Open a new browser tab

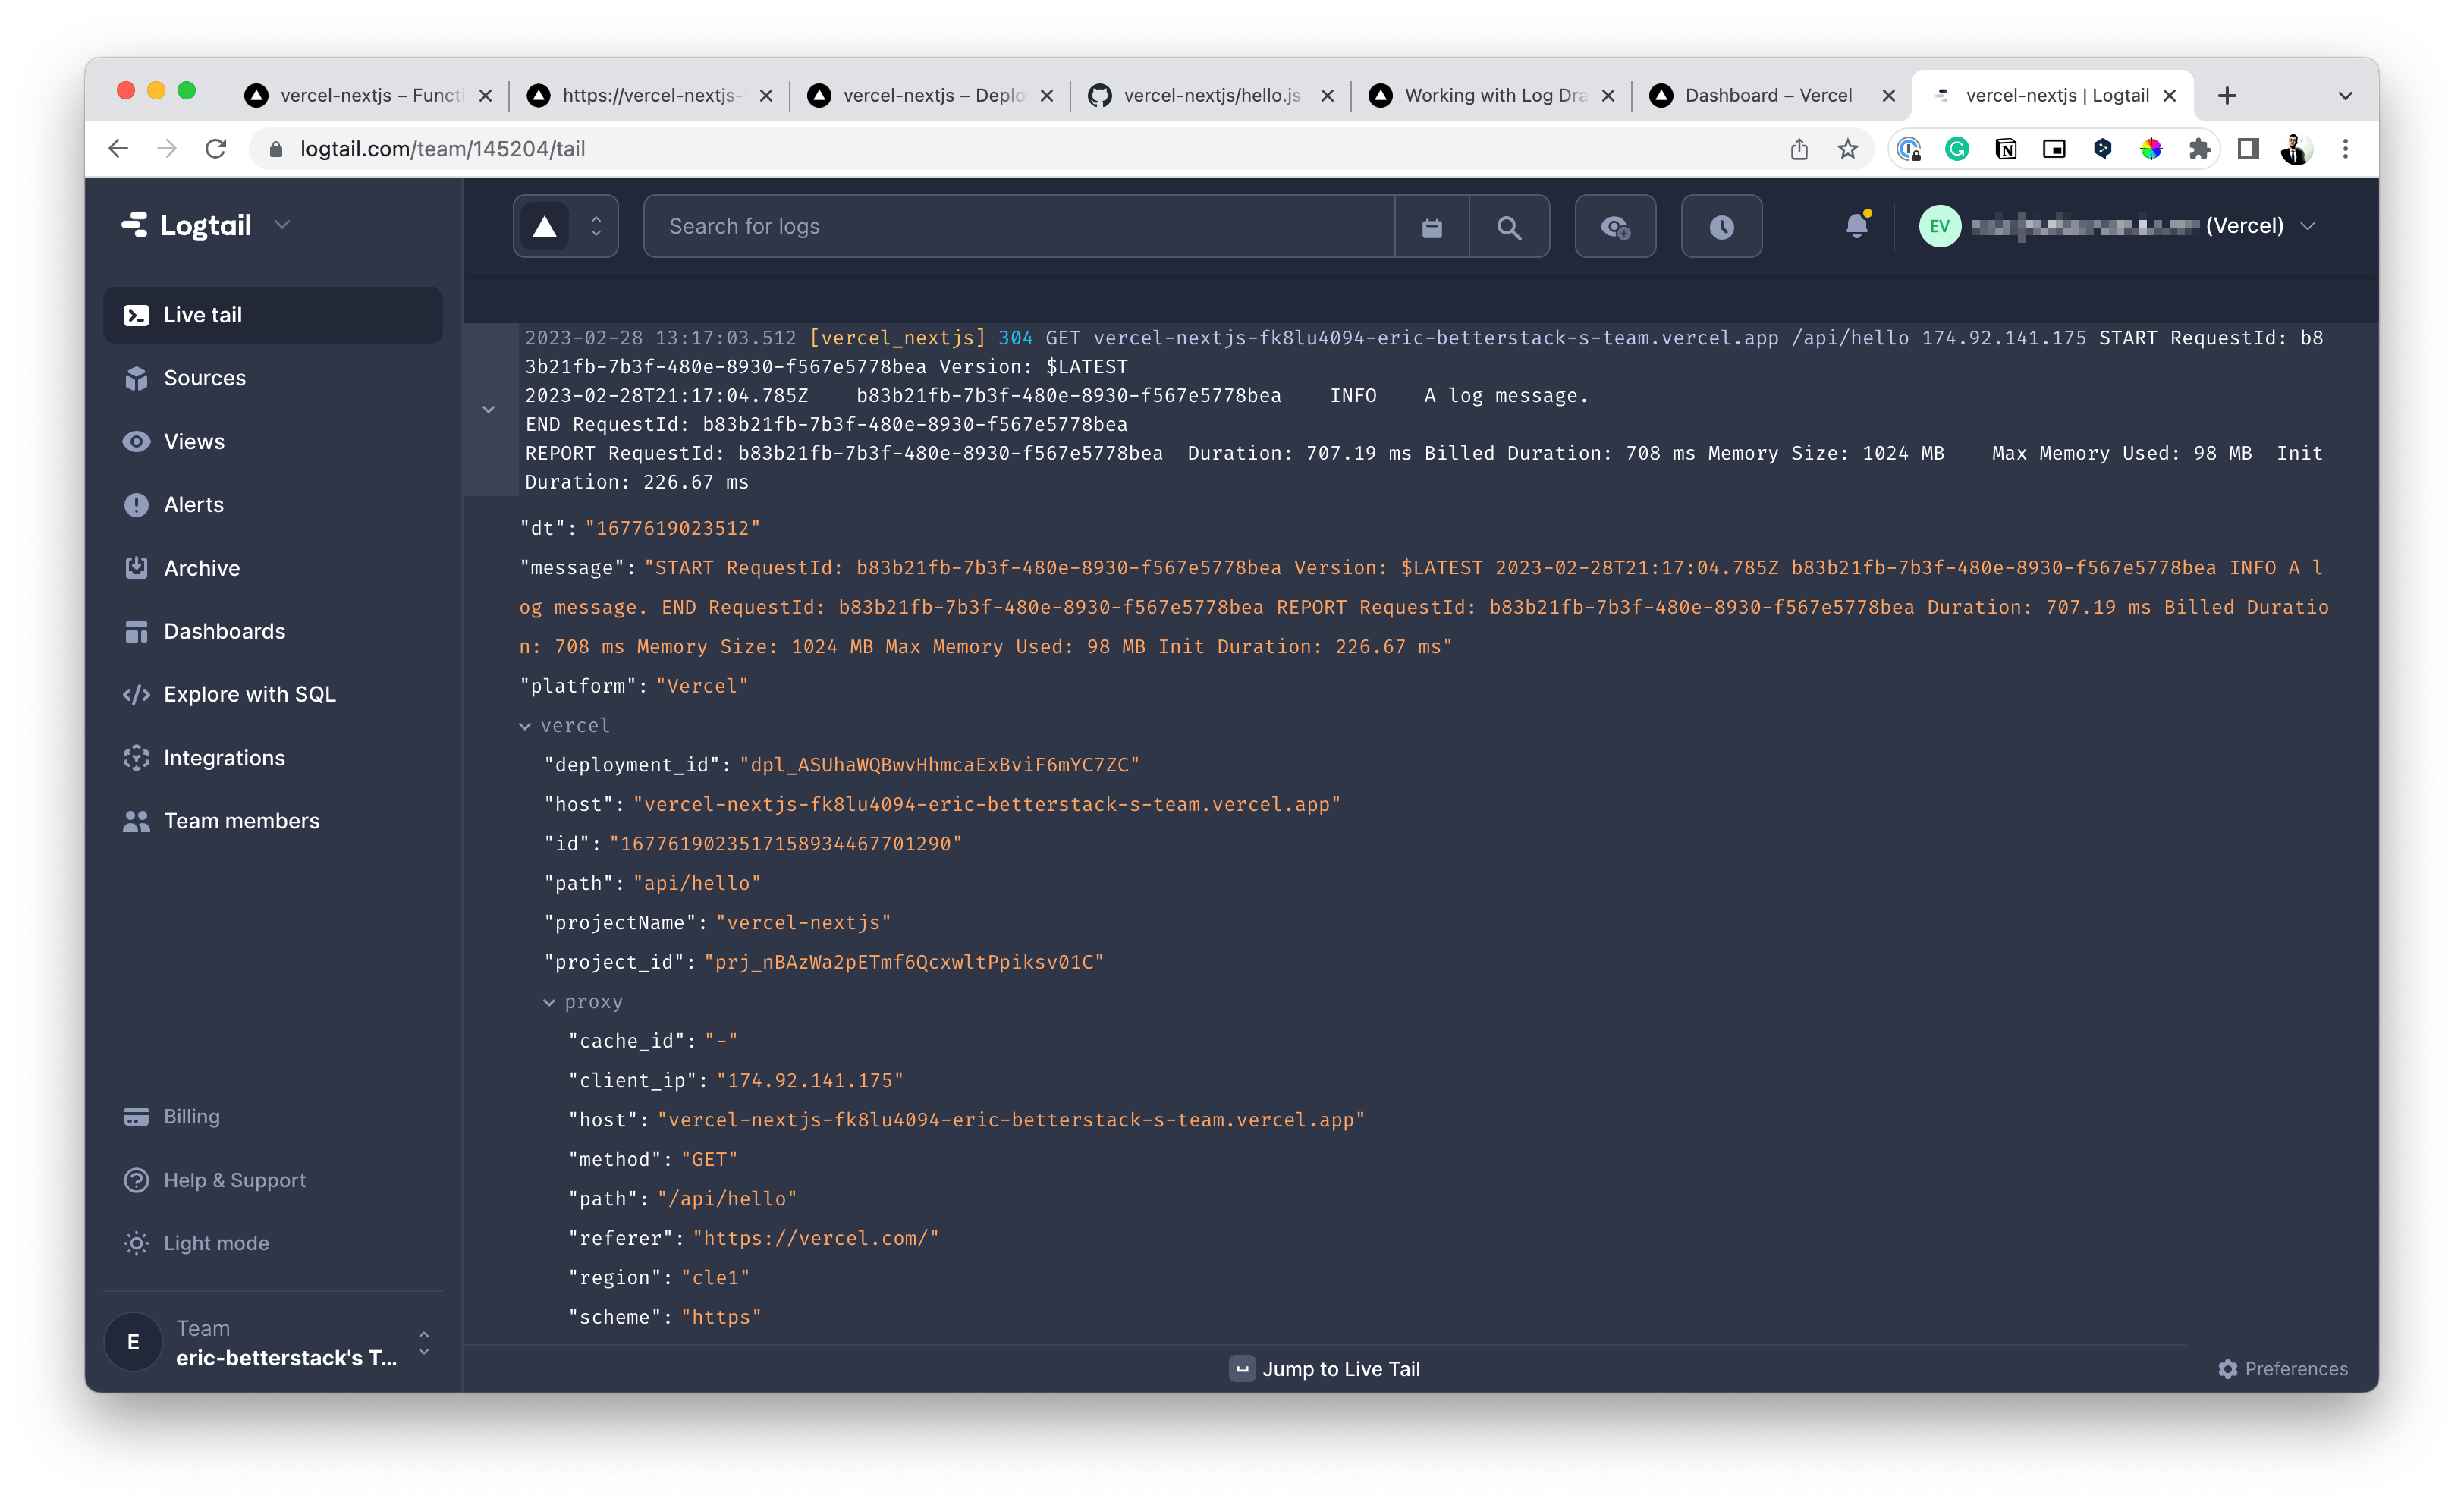pos(2227,96)
